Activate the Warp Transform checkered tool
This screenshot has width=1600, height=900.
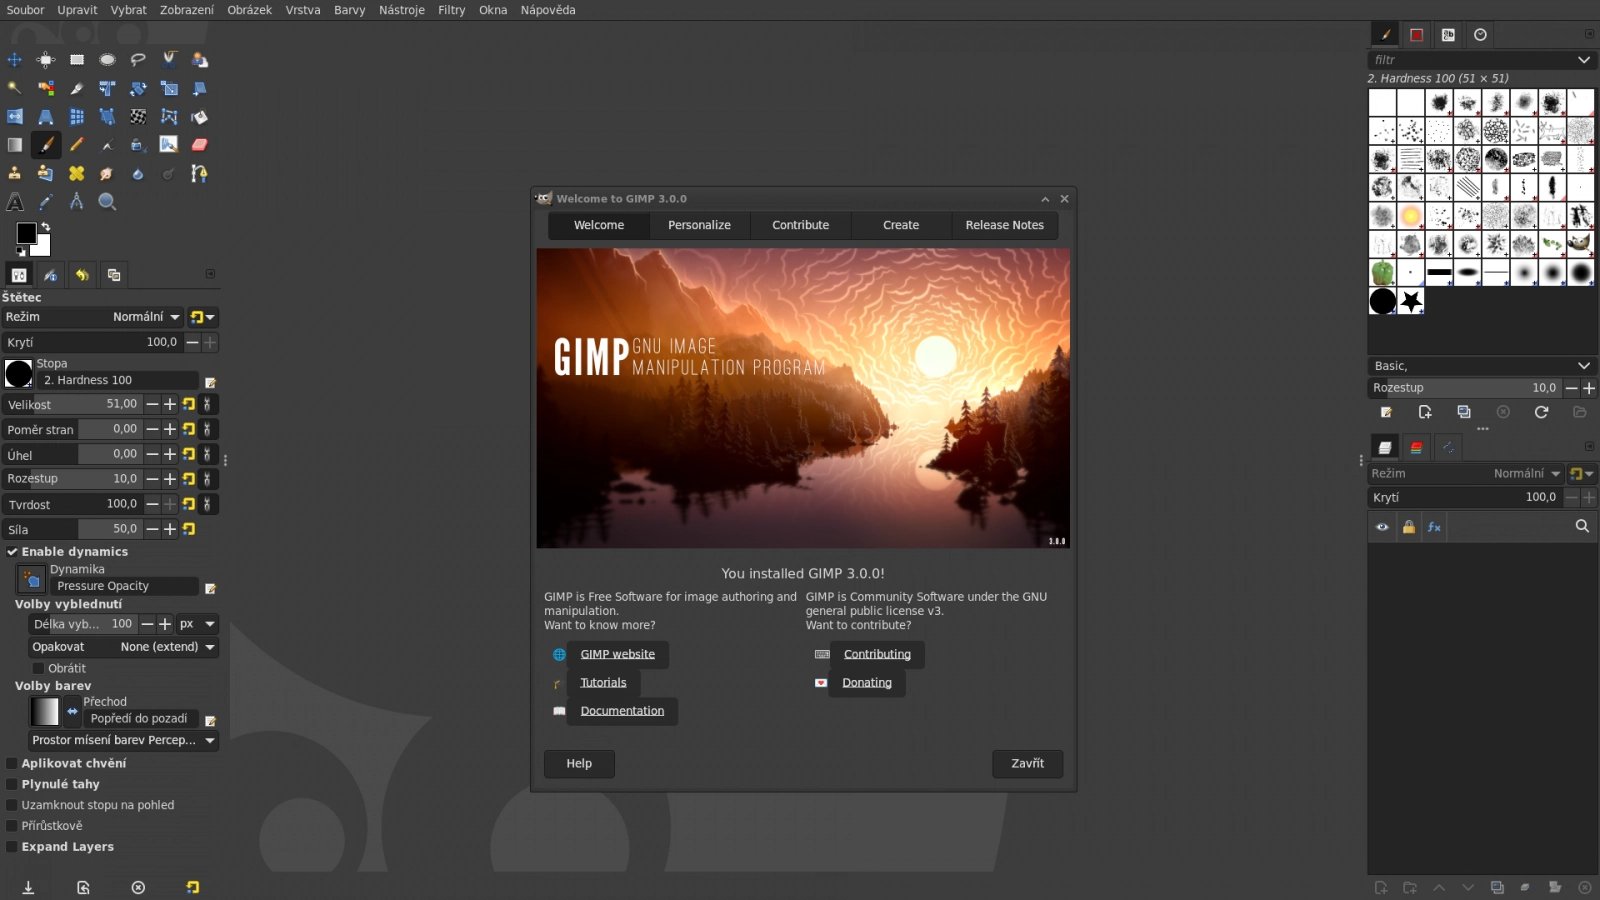[x=138, y=117]
